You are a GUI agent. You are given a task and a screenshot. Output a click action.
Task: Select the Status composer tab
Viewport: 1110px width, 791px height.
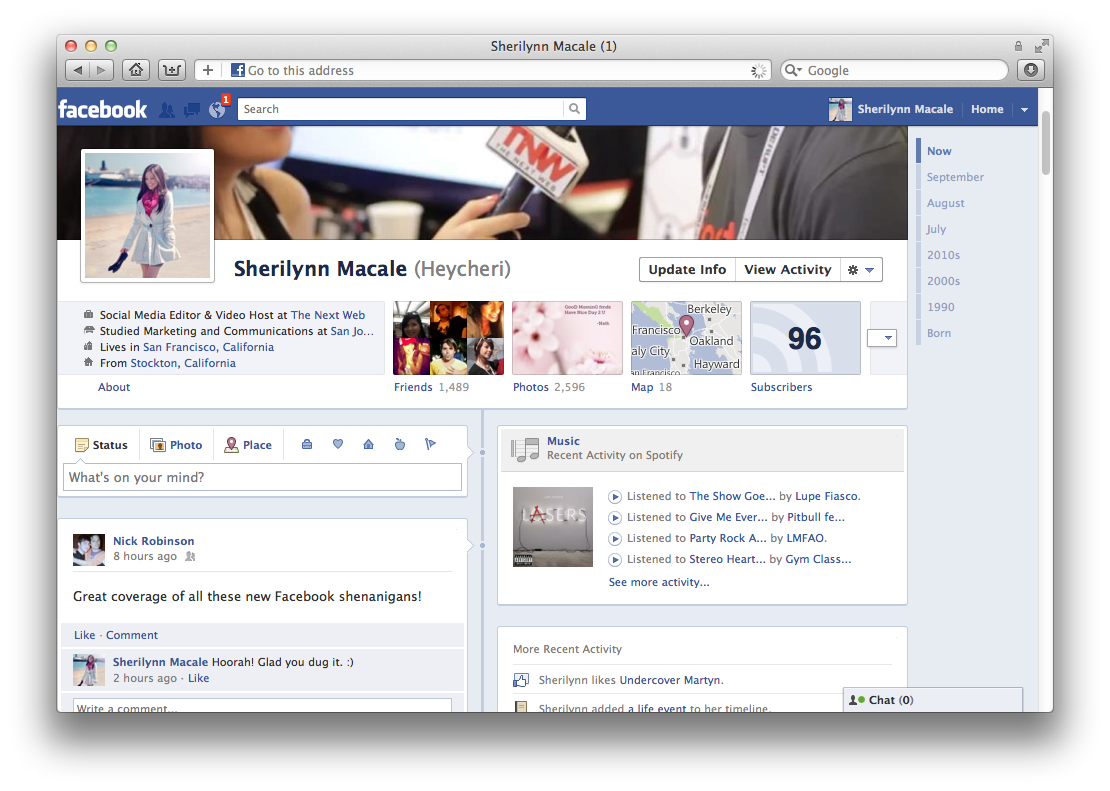point(101,445)
